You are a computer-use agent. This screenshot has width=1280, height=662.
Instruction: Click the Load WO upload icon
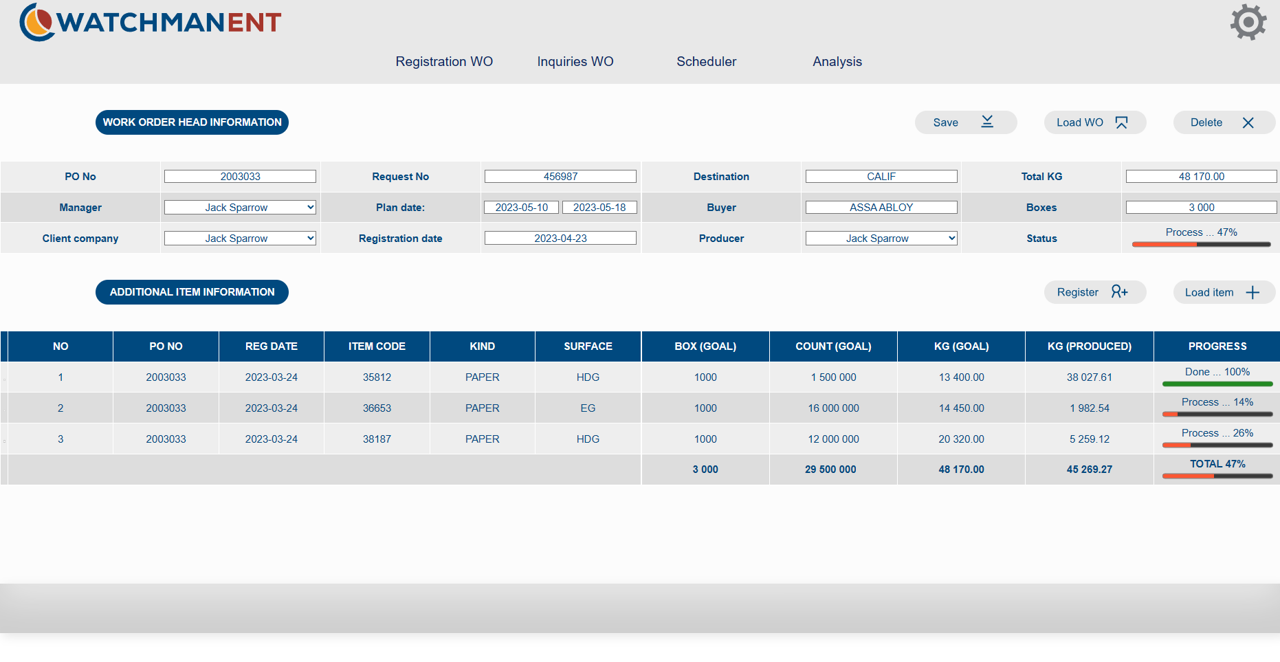(1121, 122)
